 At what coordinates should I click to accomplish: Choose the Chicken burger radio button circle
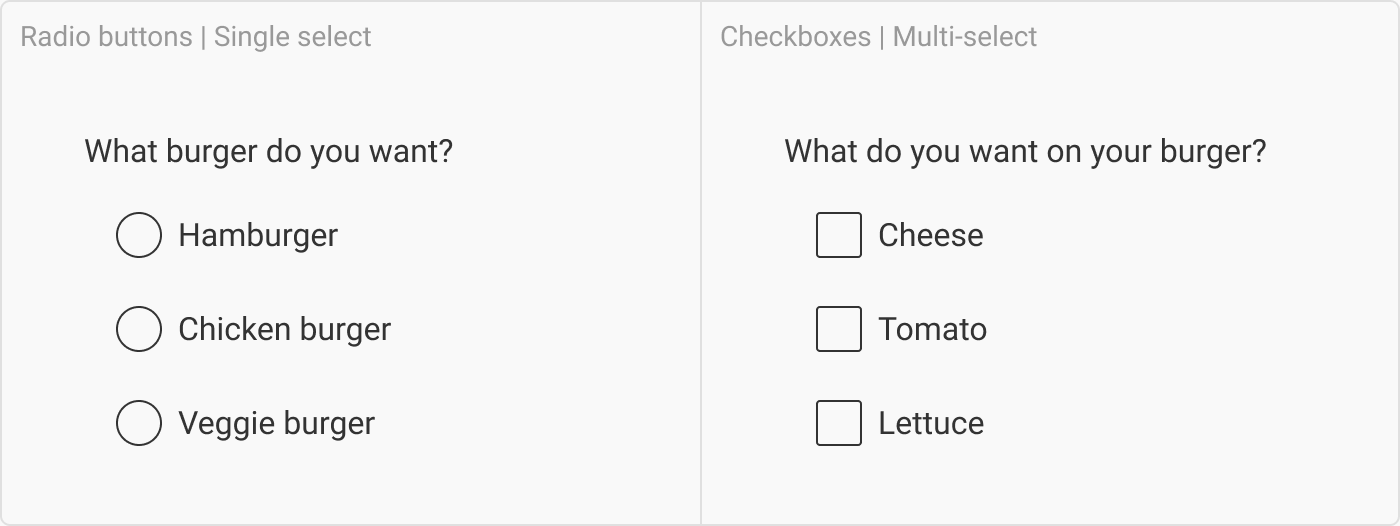point(139,329)
